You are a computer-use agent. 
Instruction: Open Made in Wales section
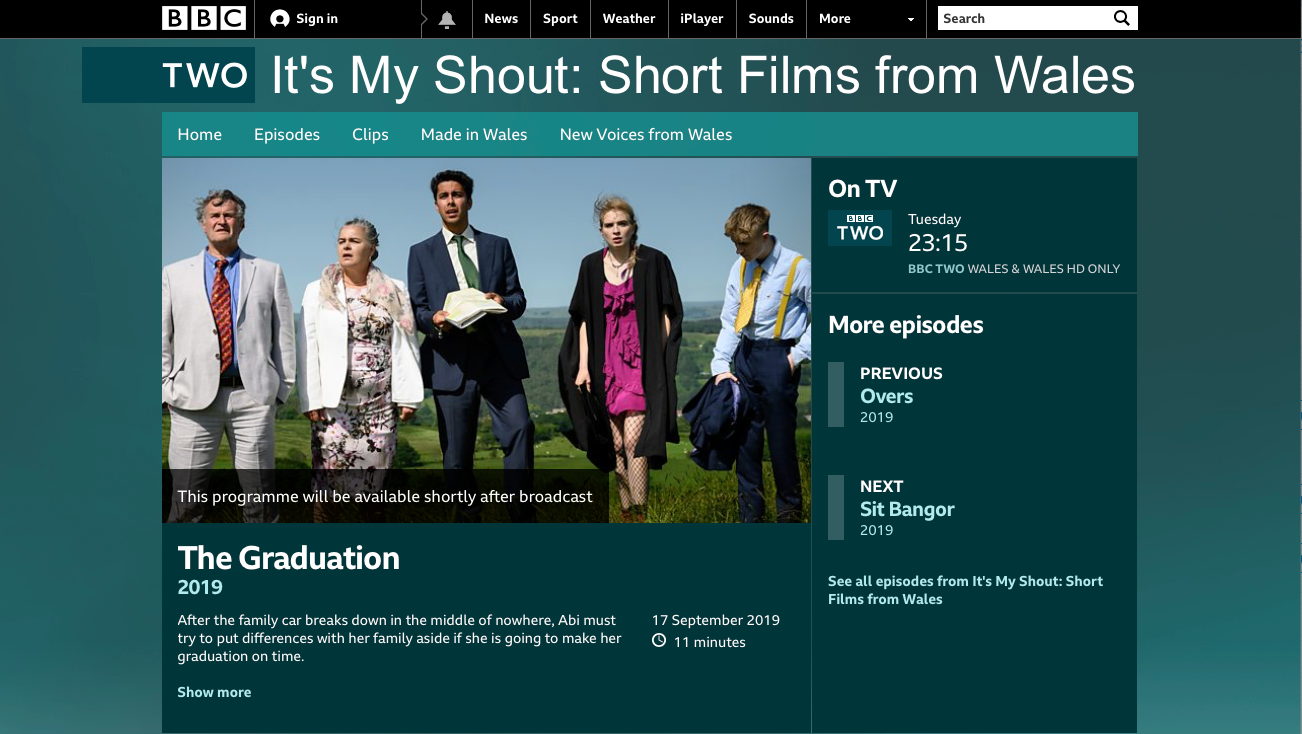point(474,134)
